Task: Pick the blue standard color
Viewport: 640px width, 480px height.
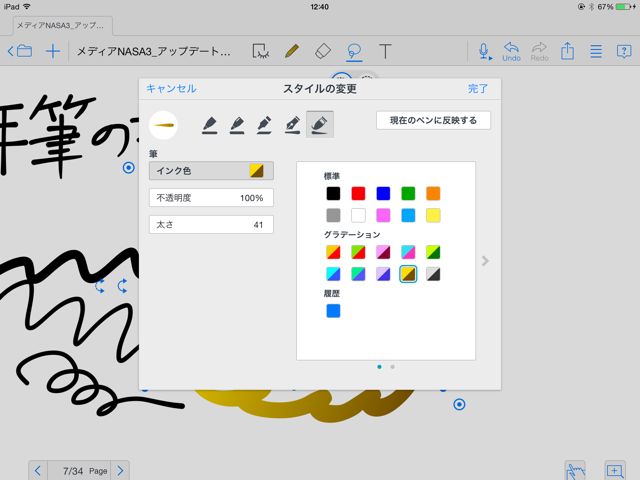Action: [x=383, y=193]
